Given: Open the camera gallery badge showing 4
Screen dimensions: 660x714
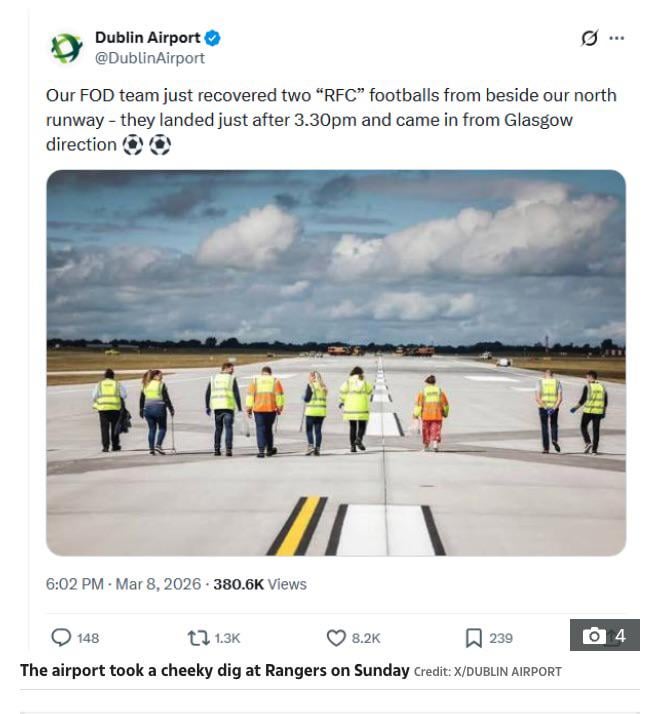Looking at the screenshot, I should click(x=605, y=636).
